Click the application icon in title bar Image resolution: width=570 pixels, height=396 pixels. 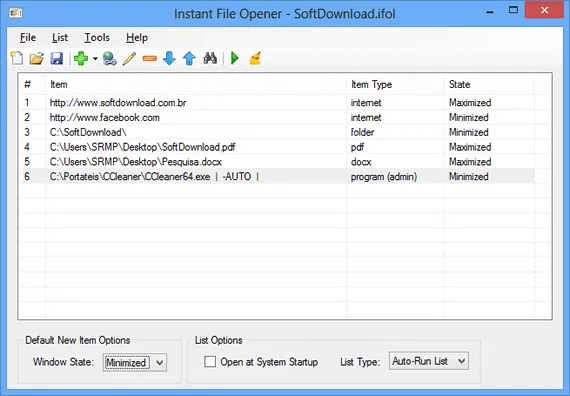(16, 13)
